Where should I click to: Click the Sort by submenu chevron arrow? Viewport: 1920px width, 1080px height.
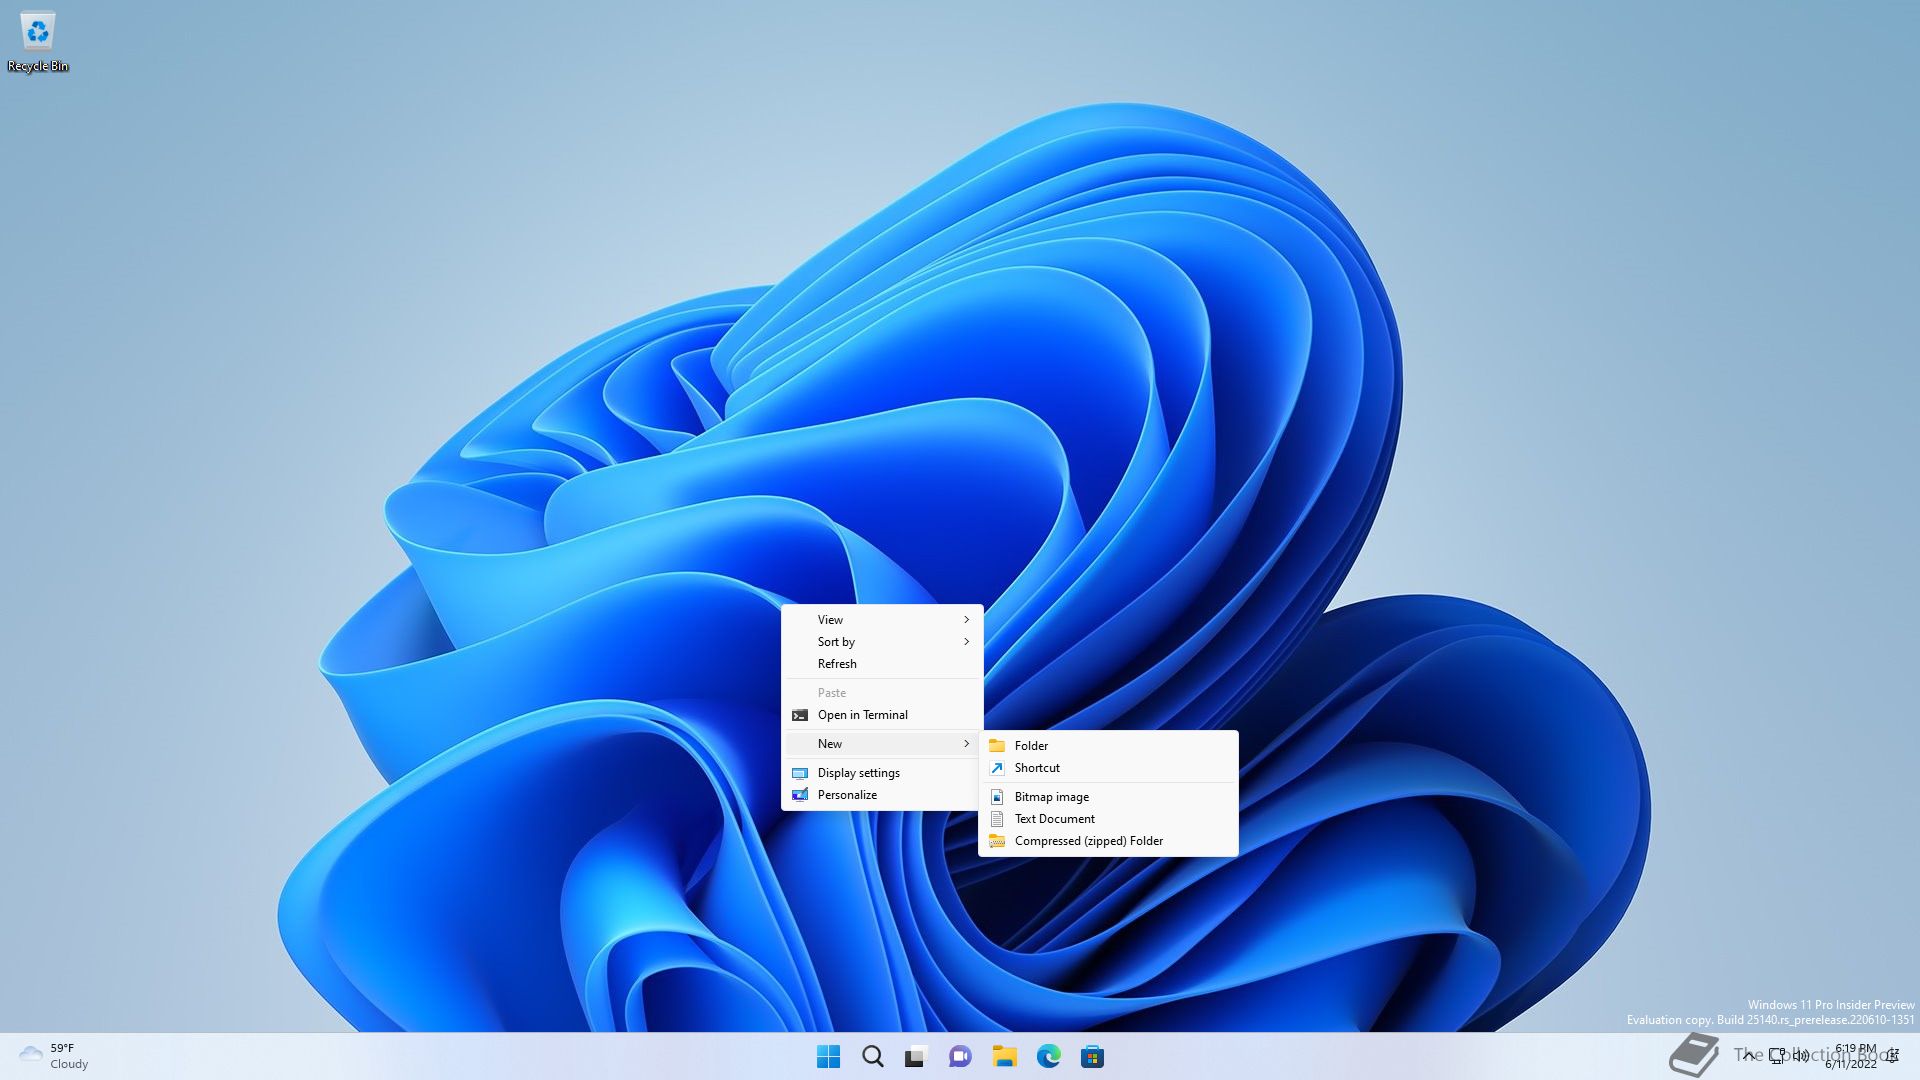click(966, 642)
